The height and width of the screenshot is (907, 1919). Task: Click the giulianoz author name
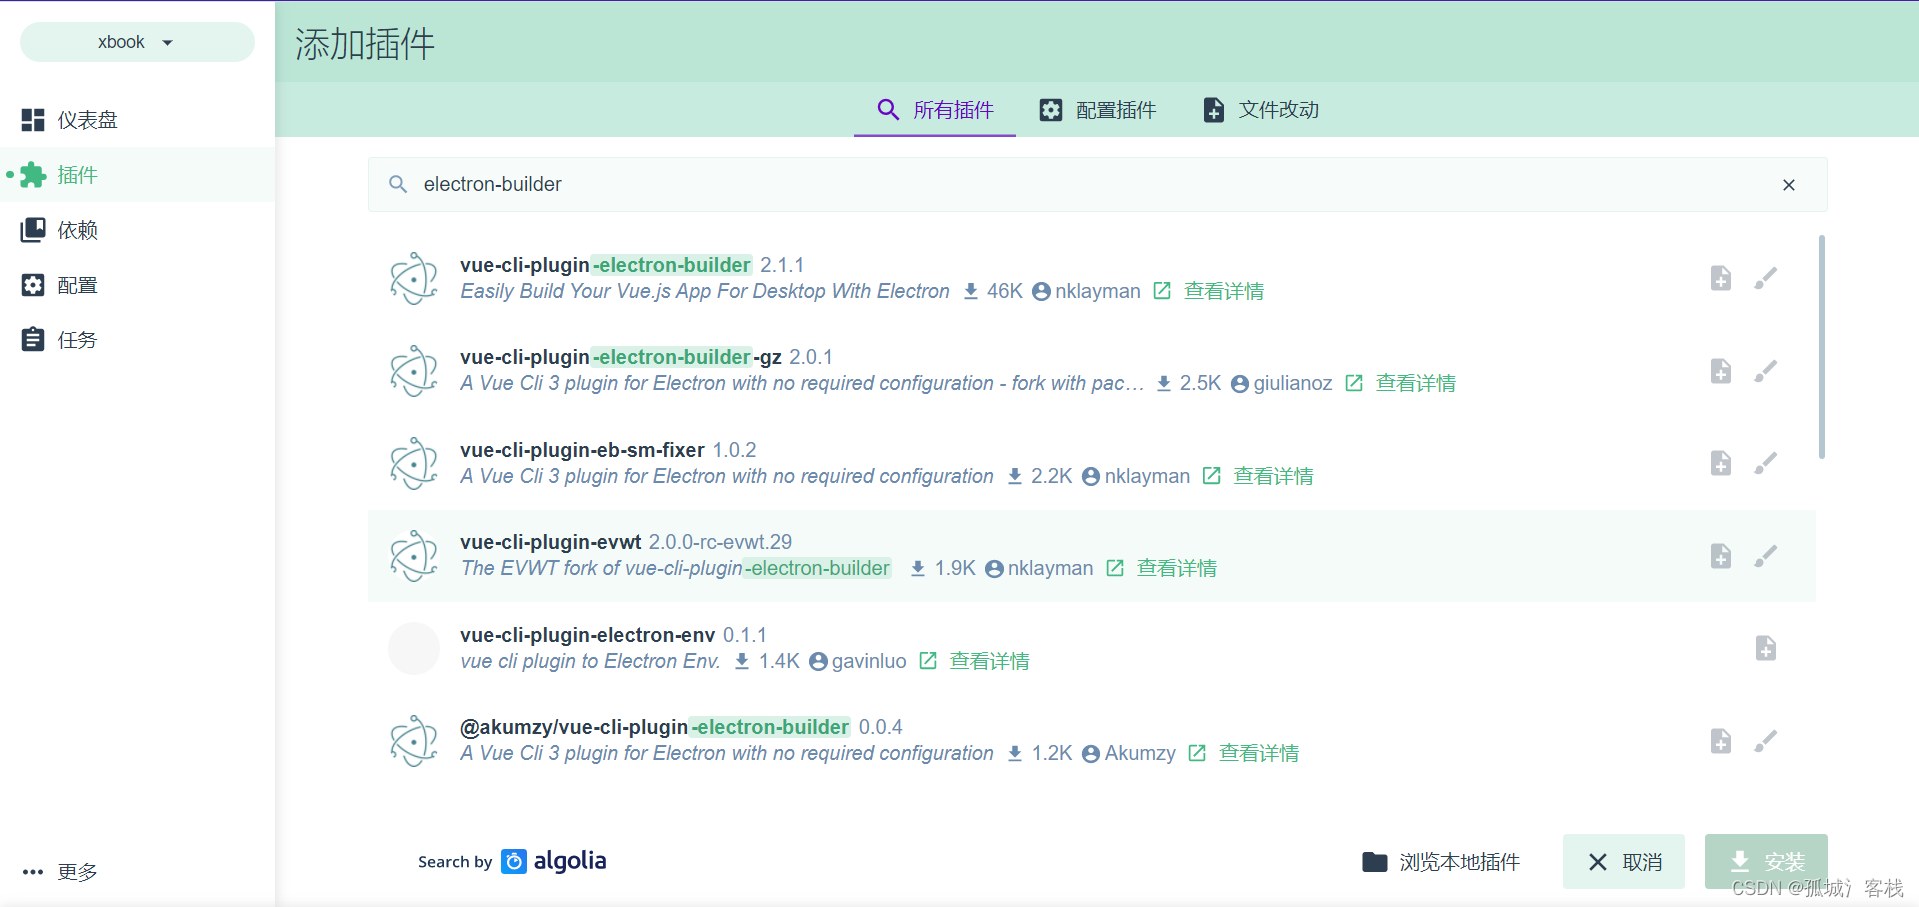pyautogui.click(x=1293, y=383)
